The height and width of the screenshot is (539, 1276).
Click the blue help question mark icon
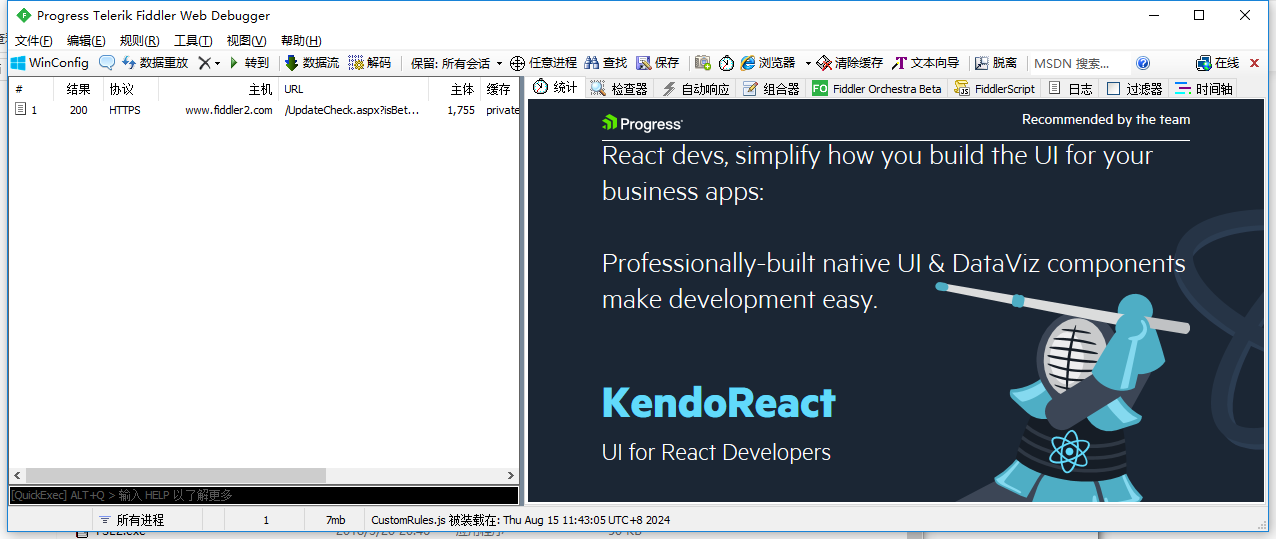click(x=1143, y=63)
